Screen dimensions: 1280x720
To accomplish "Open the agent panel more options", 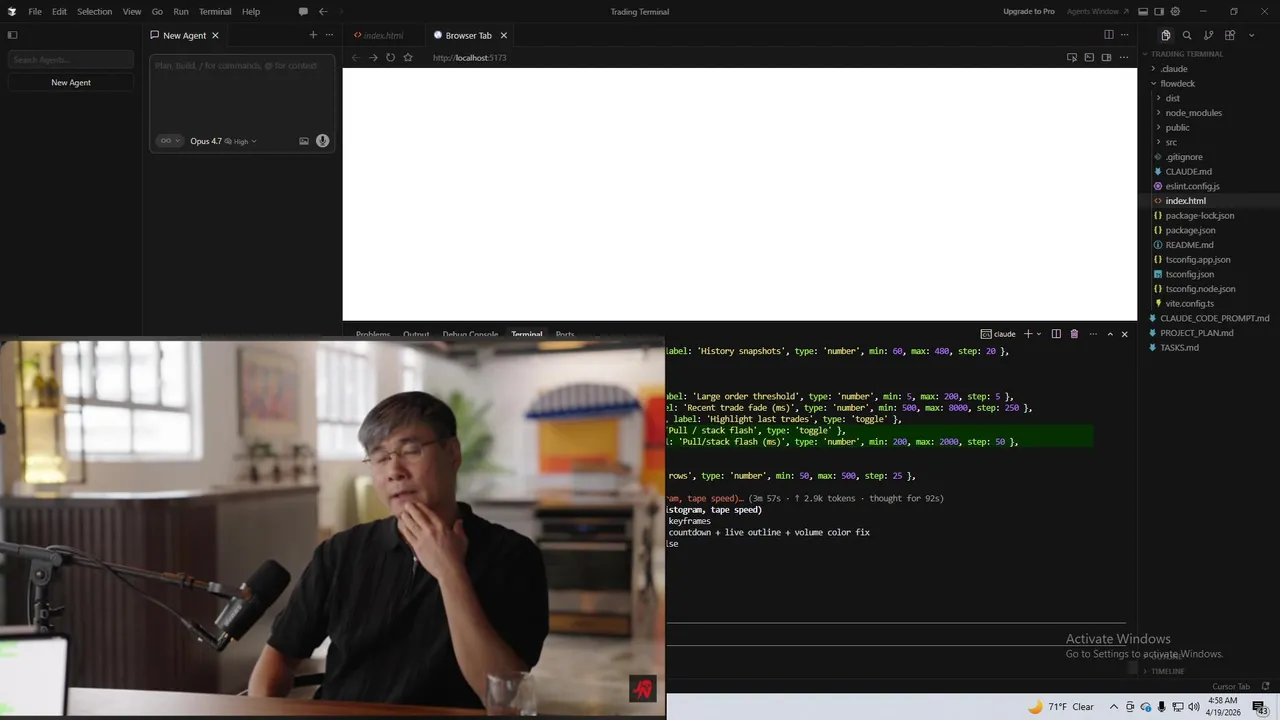I will [x=329, y=35].
